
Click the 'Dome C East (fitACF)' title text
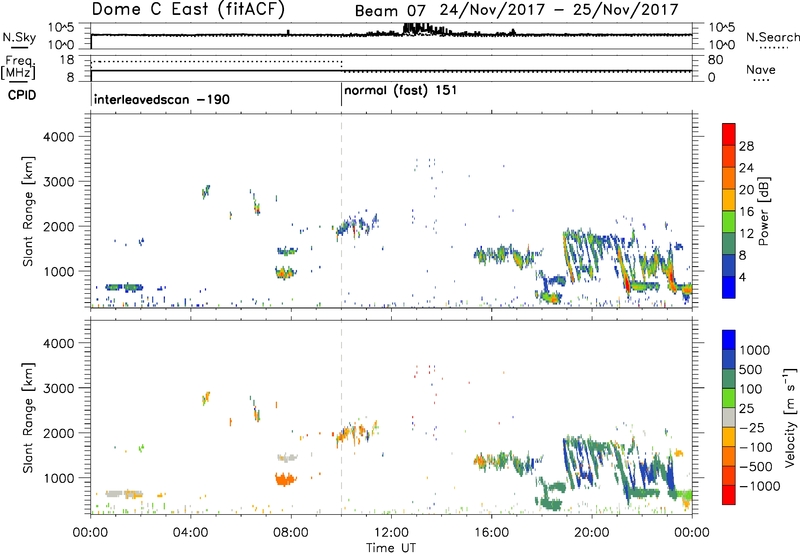click(x=188, y=10)
